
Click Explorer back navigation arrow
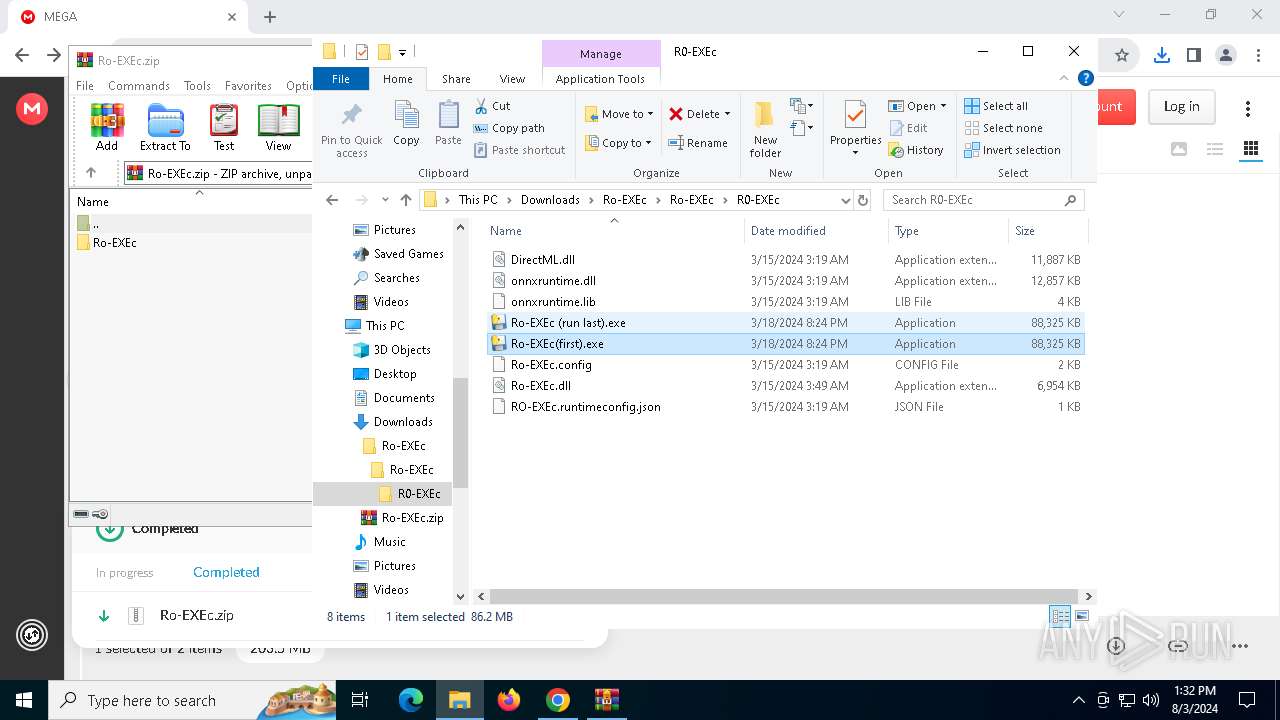(x=333, y=200)
